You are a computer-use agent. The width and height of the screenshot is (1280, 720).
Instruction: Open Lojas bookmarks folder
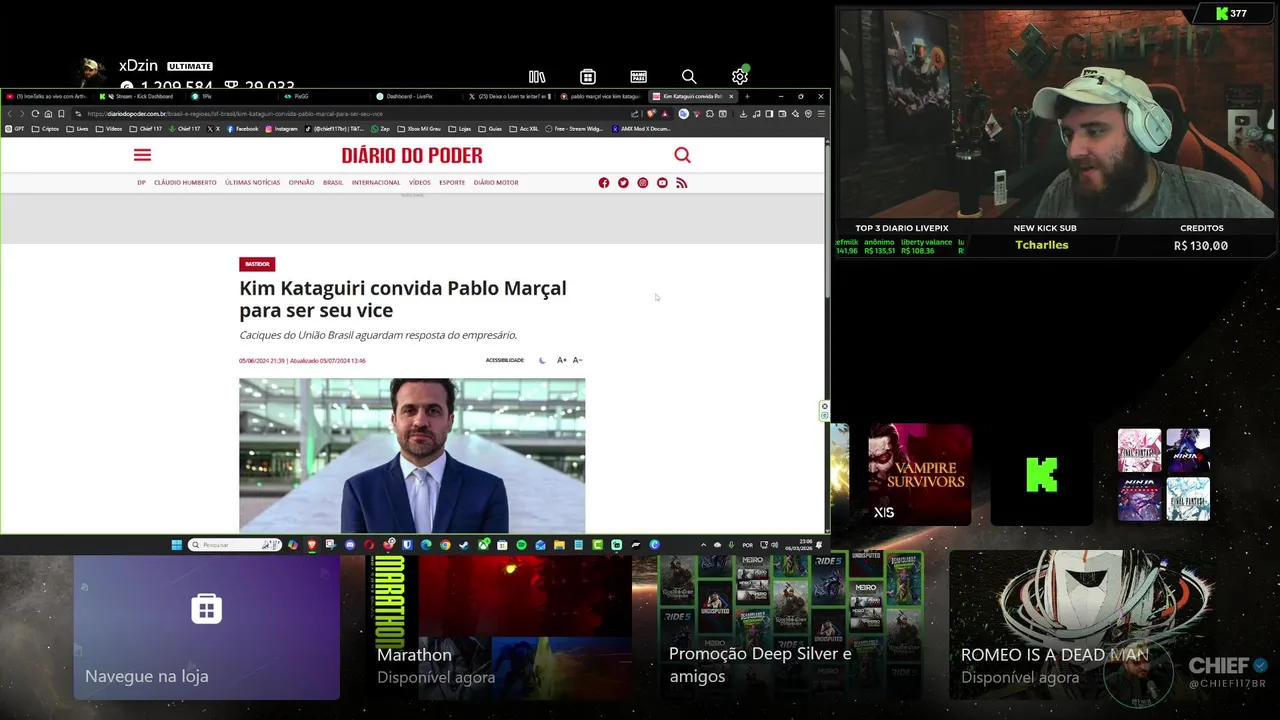[460, 129]
